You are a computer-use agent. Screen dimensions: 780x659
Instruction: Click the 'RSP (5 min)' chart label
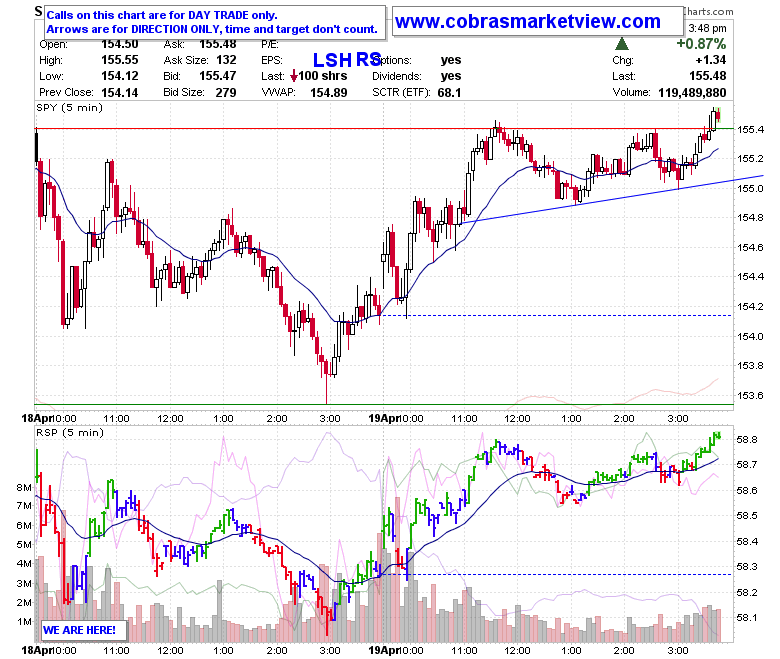coord(70,433)
